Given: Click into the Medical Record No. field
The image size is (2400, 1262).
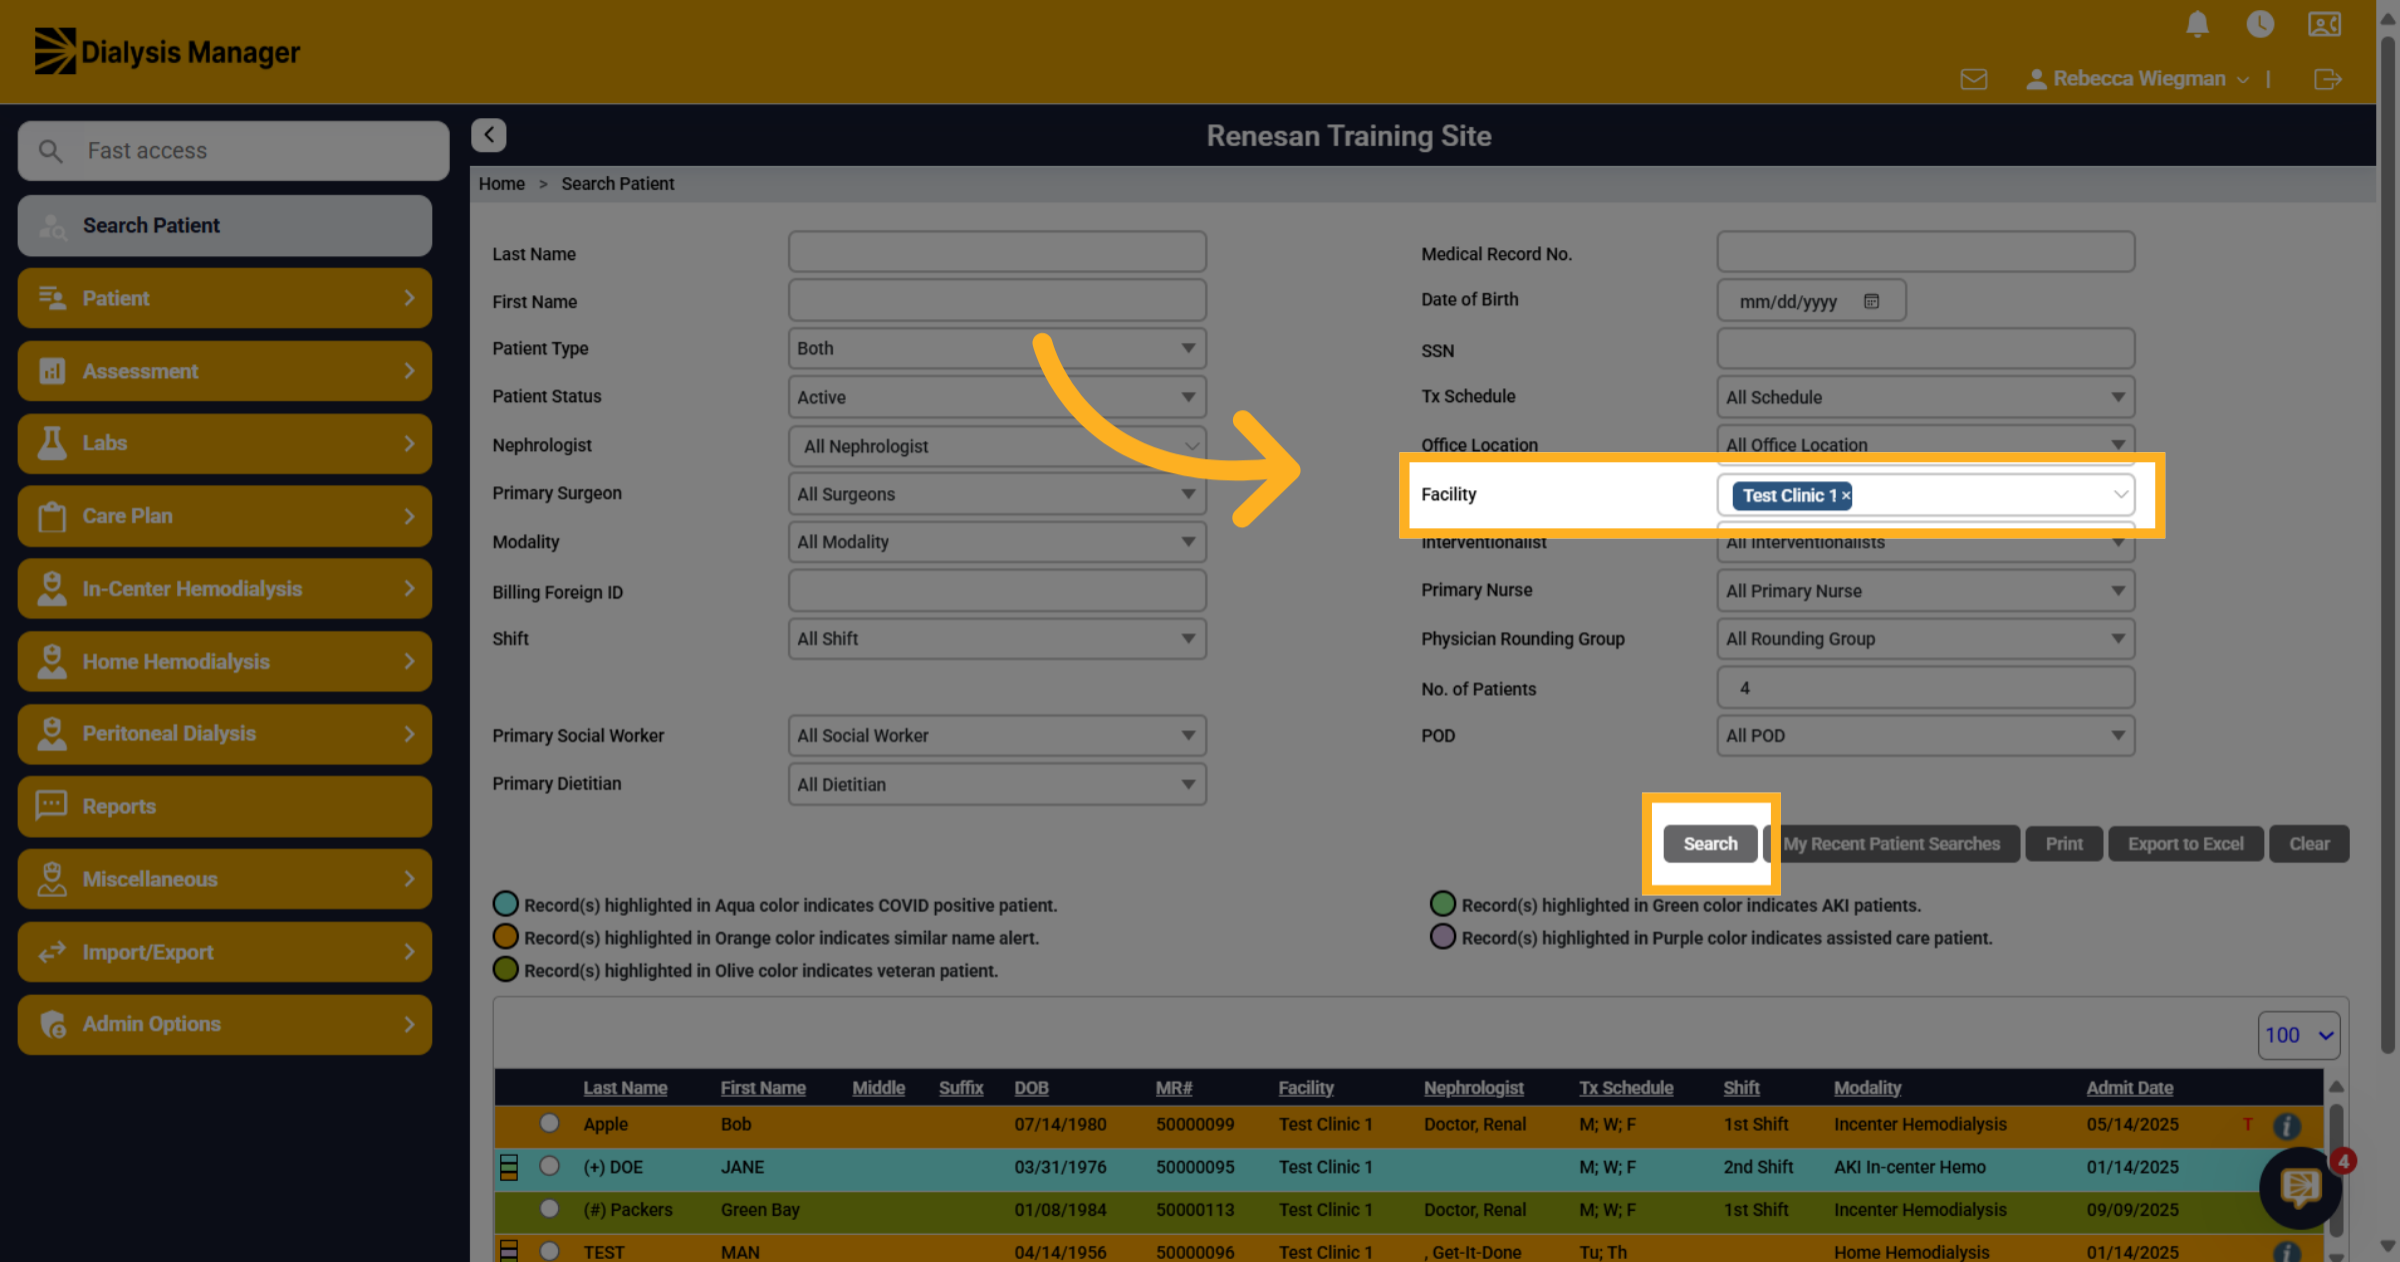Looking at the screenshot, I should click(1925, 252).
